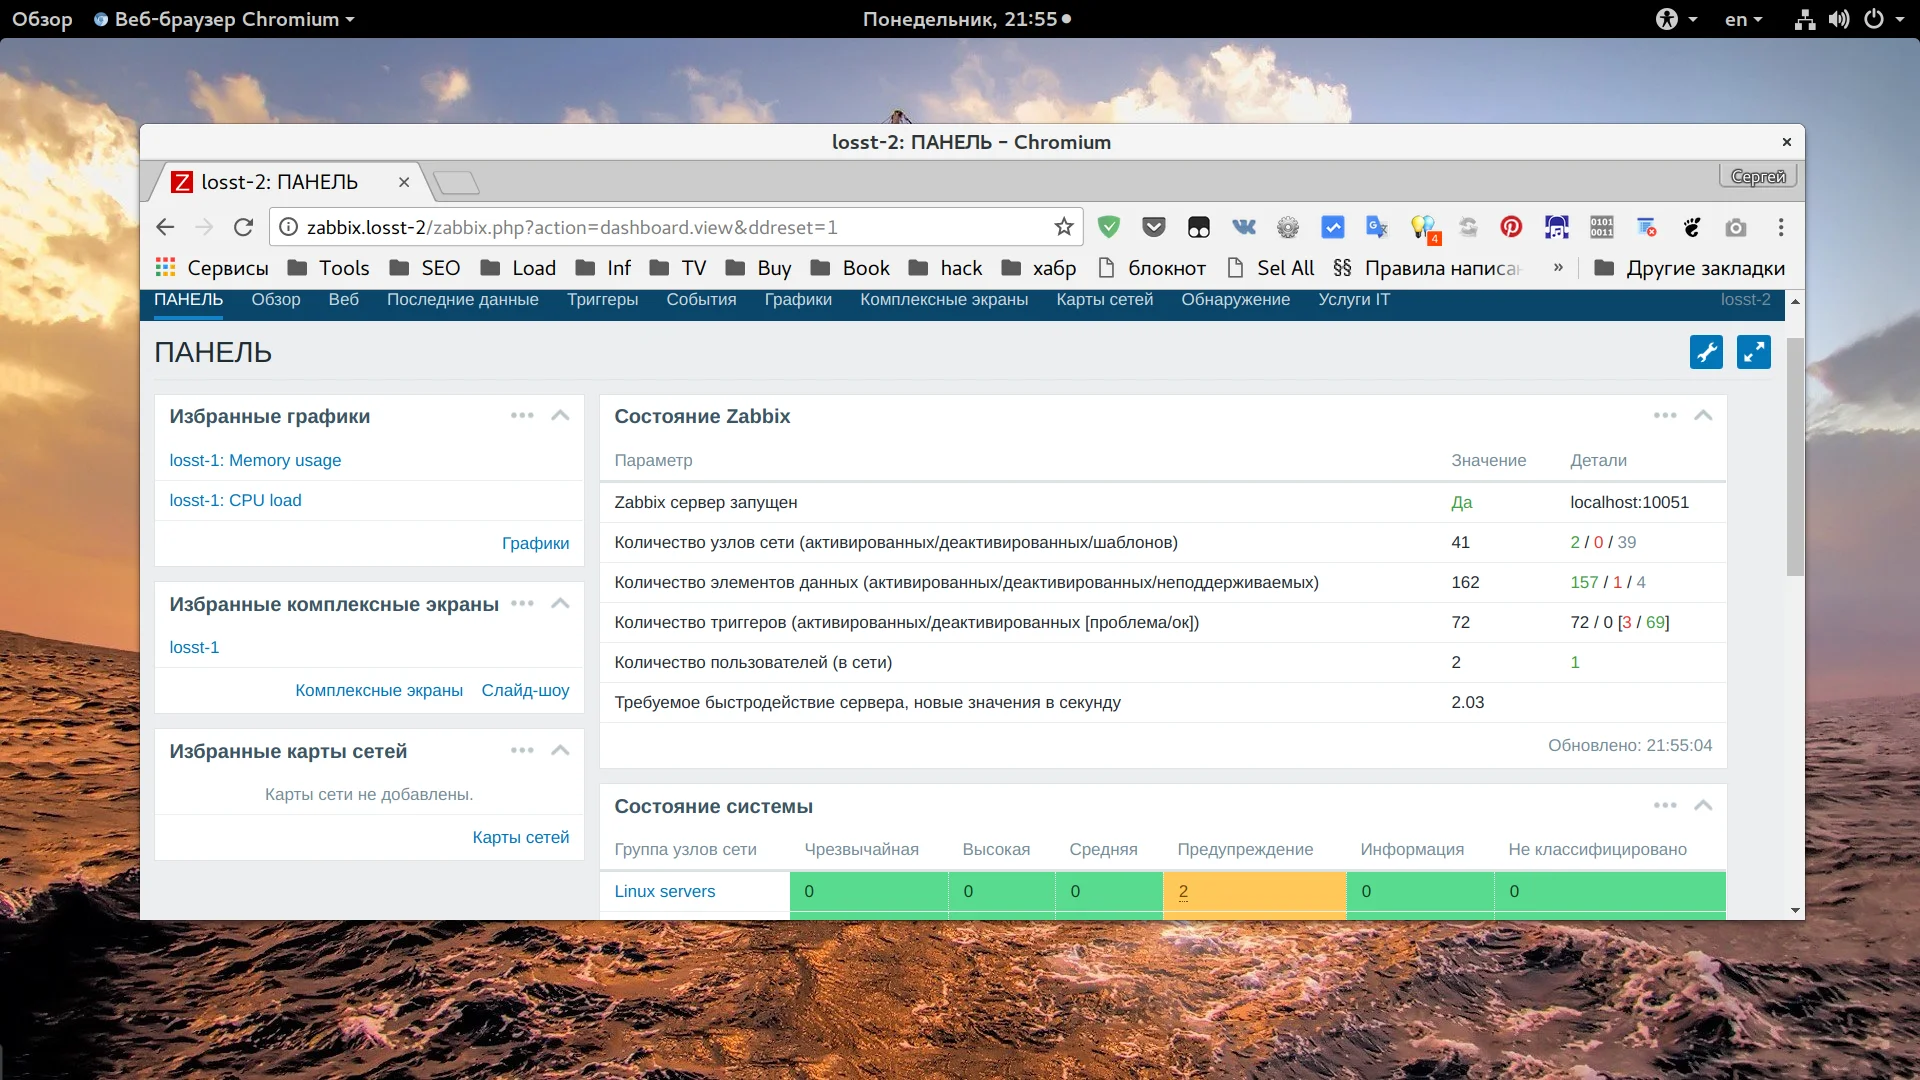Open the Триггеры menu tab
The height and width of the screenshot is (1080, 1920).
(602, 300)
